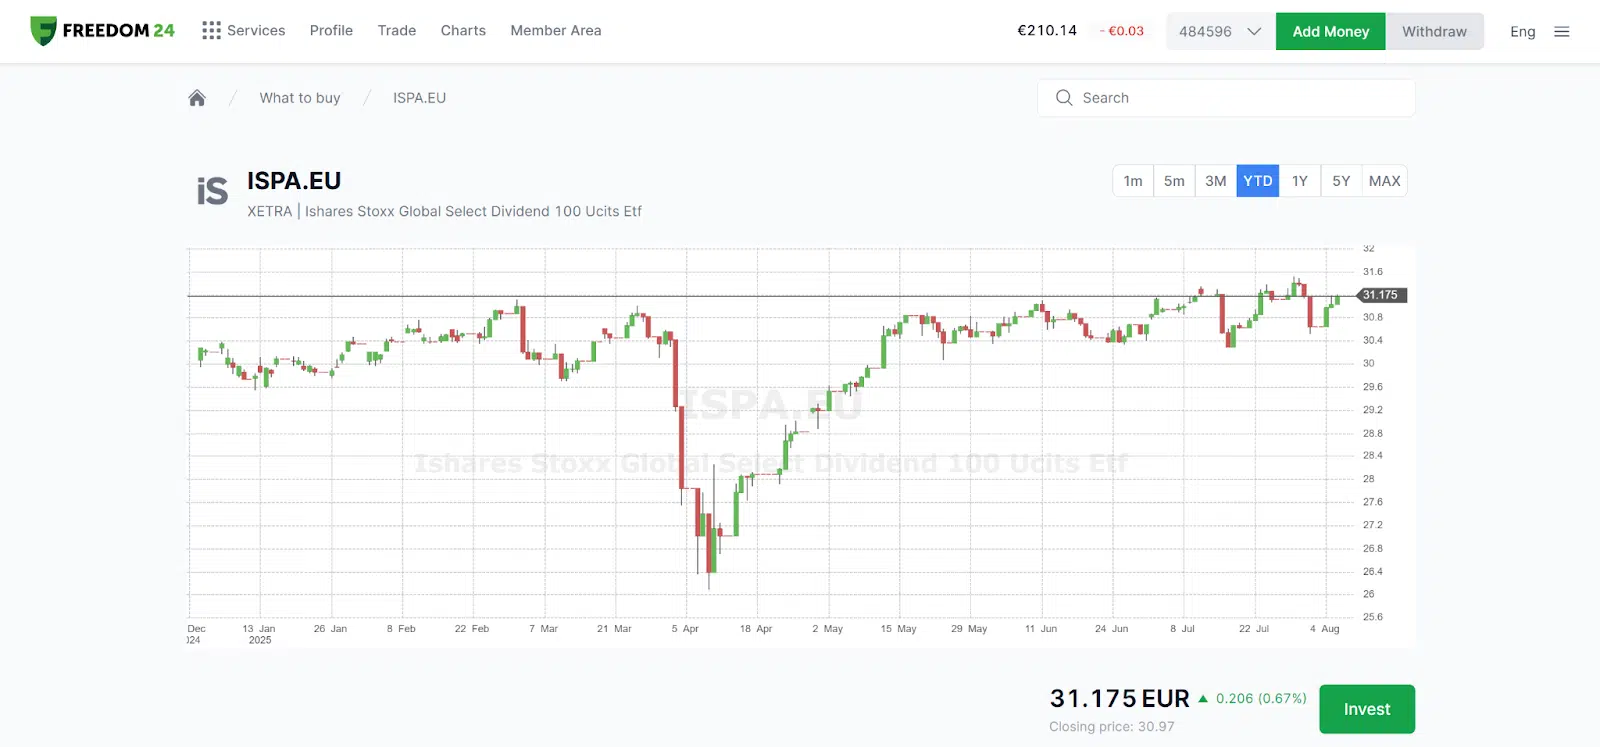The image size is (1600, 747).
Task: Click the fund name Ishares Stoxx Global subtitle
Action: tap(473, 211)
